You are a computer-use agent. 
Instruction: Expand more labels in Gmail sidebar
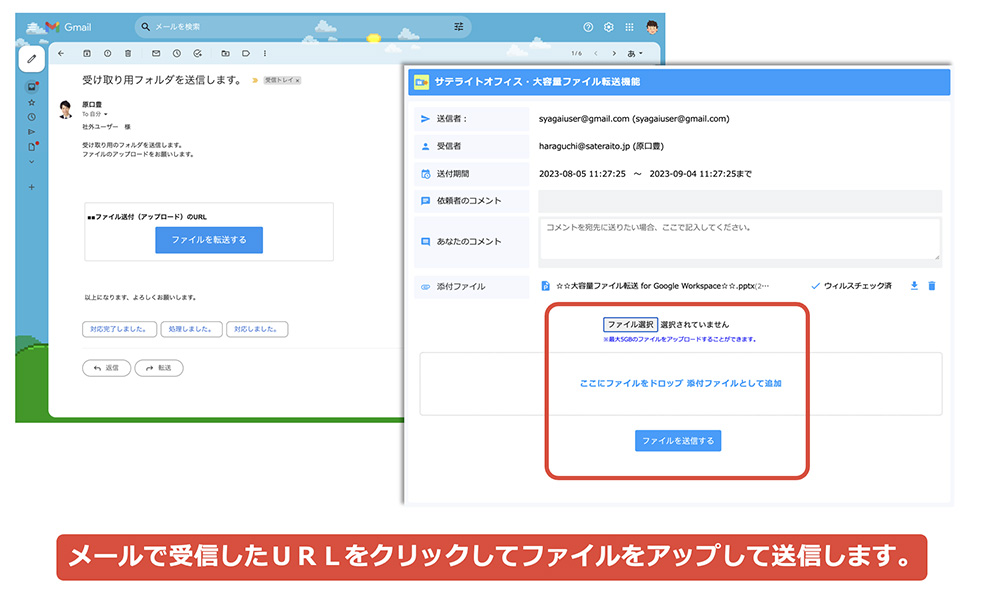pos(31,162)
